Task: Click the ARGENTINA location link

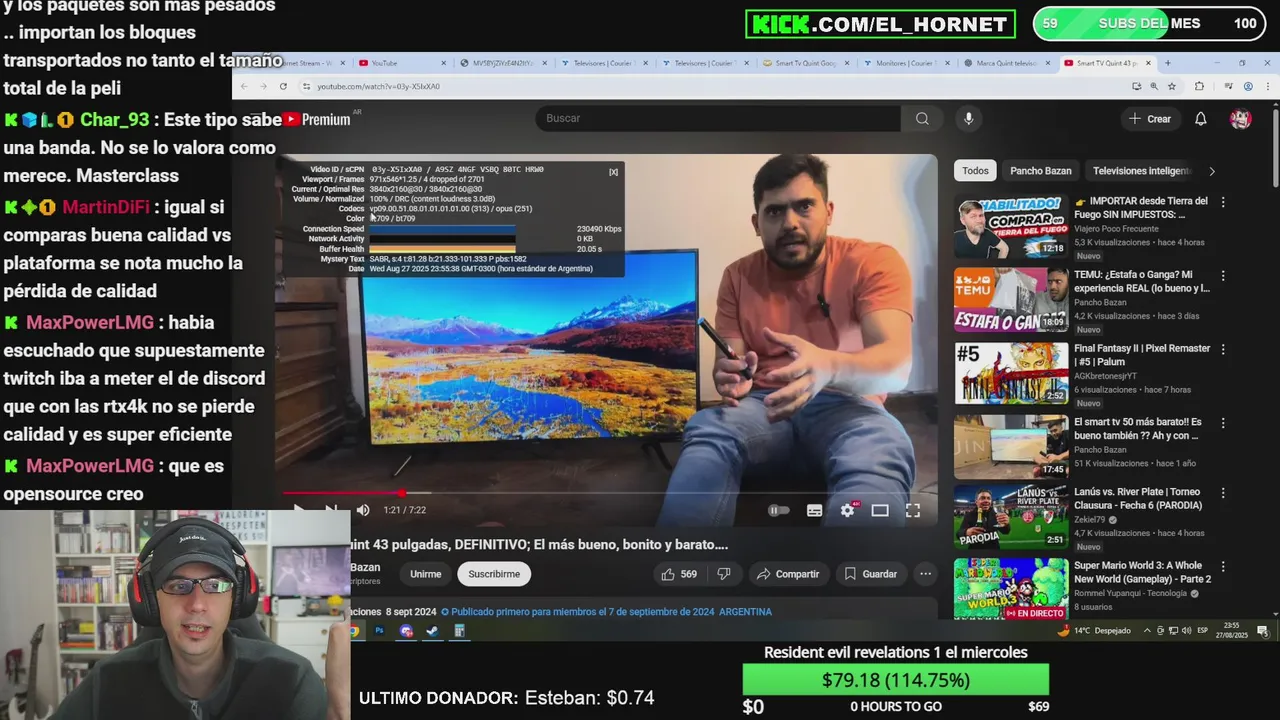Action: 745,612
